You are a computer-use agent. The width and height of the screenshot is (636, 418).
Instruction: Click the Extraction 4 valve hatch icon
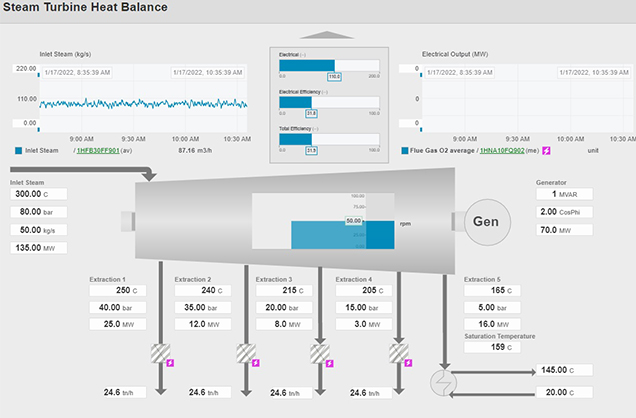400,352
